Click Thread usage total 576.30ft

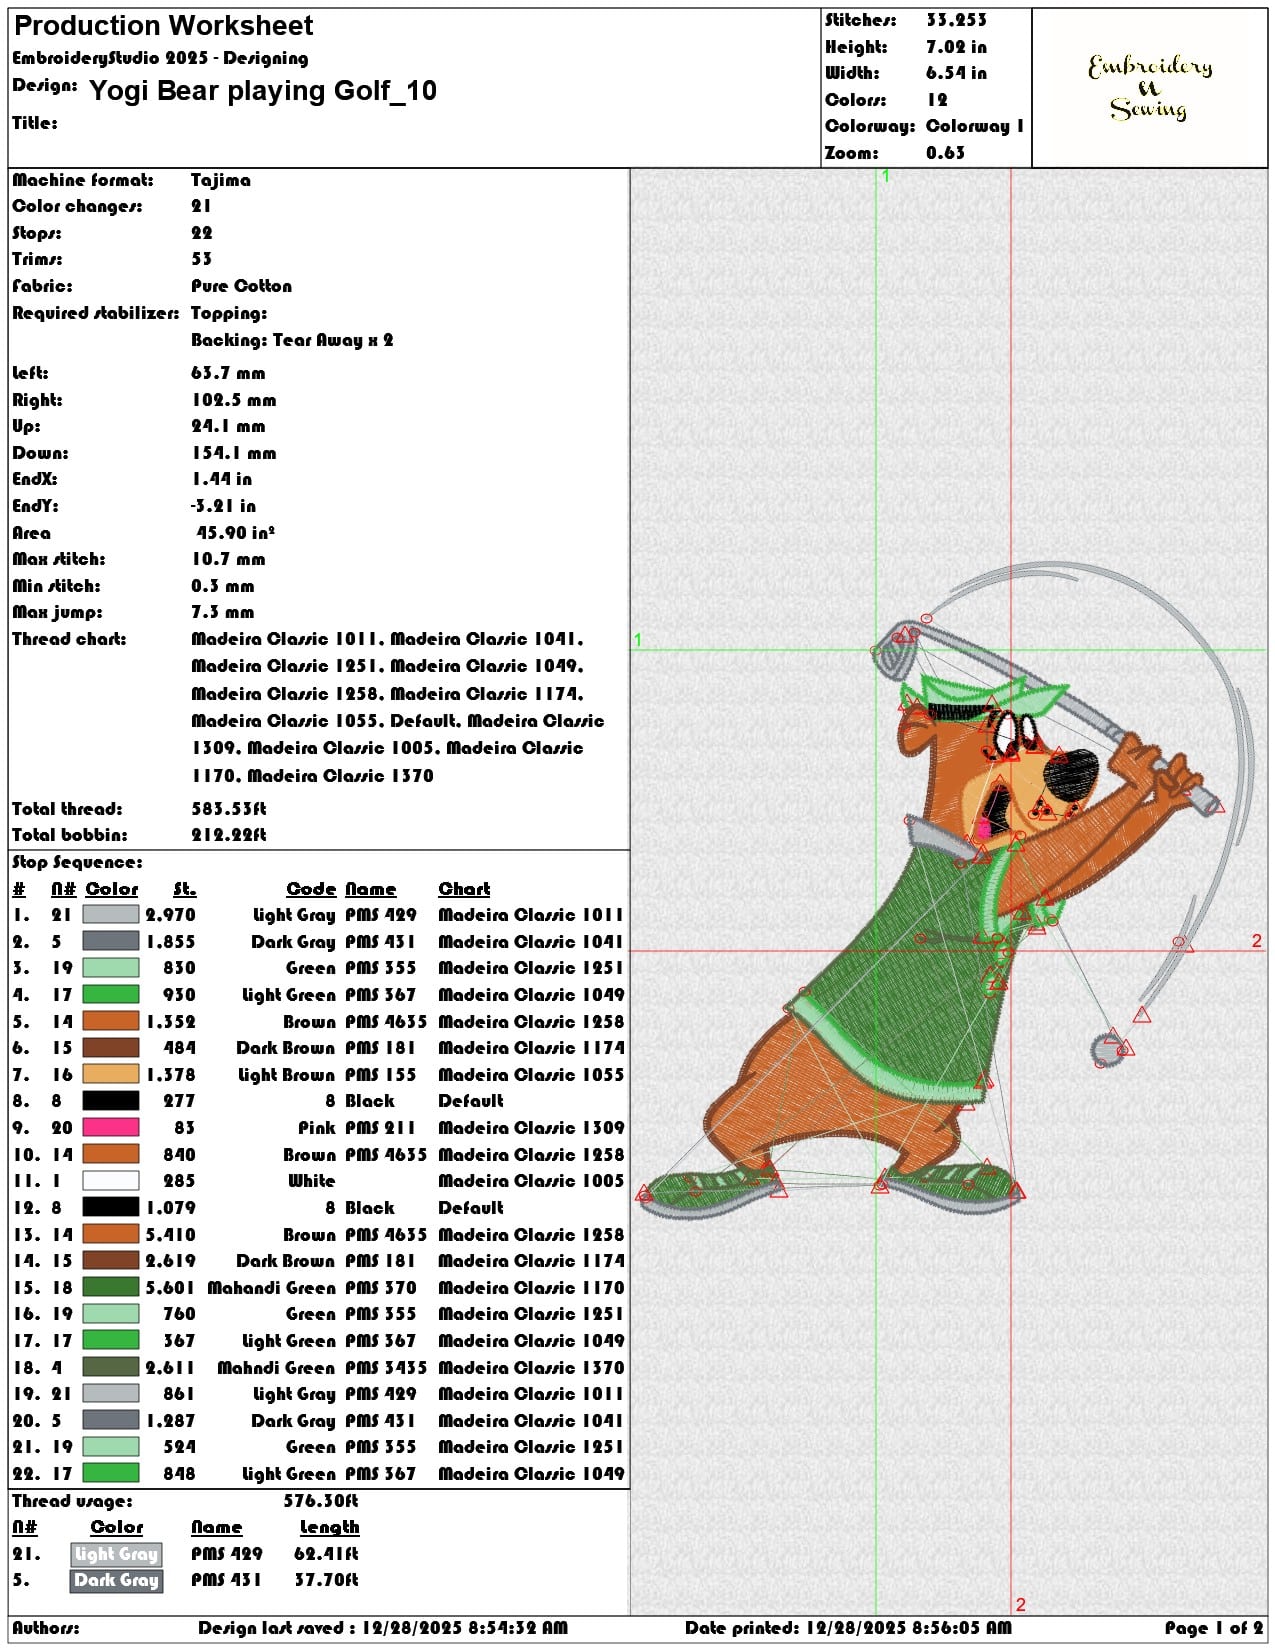coord(321,1501)
